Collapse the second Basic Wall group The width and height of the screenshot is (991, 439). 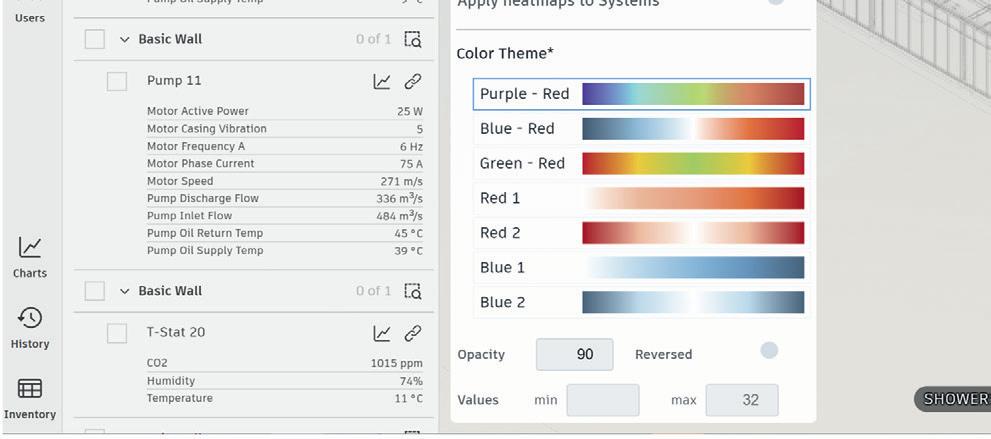click(x=125, y=291)
